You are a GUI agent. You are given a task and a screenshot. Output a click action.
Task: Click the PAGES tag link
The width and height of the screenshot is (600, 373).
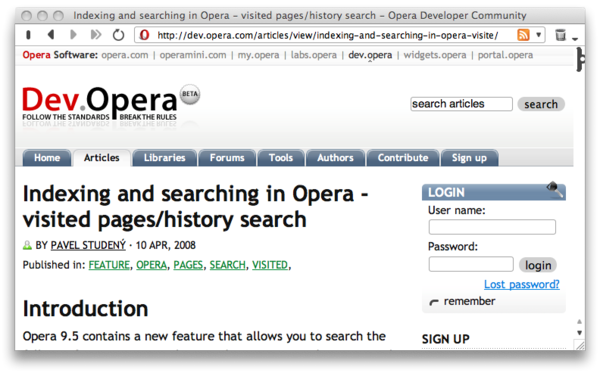[188, 265]
